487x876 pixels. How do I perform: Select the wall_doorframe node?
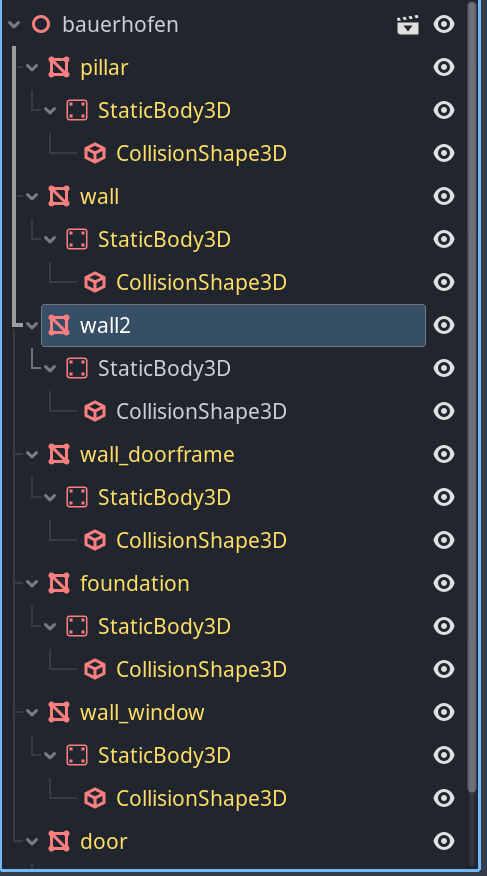click(157, 455)
